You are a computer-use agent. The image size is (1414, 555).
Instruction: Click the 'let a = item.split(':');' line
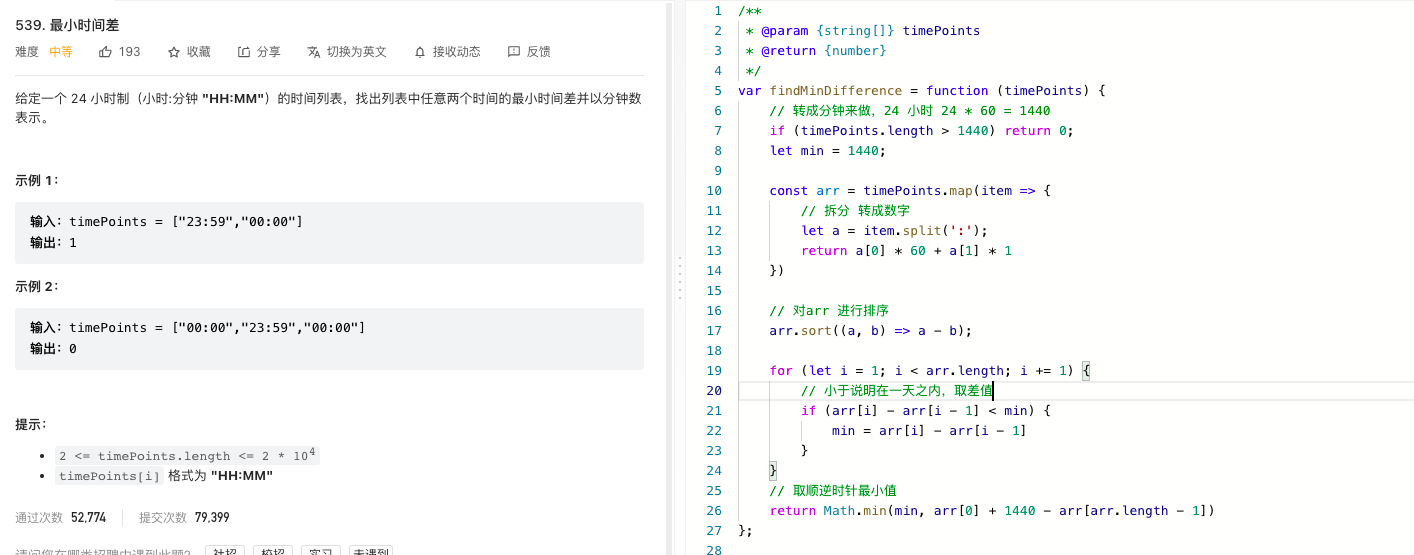point(894,230)
